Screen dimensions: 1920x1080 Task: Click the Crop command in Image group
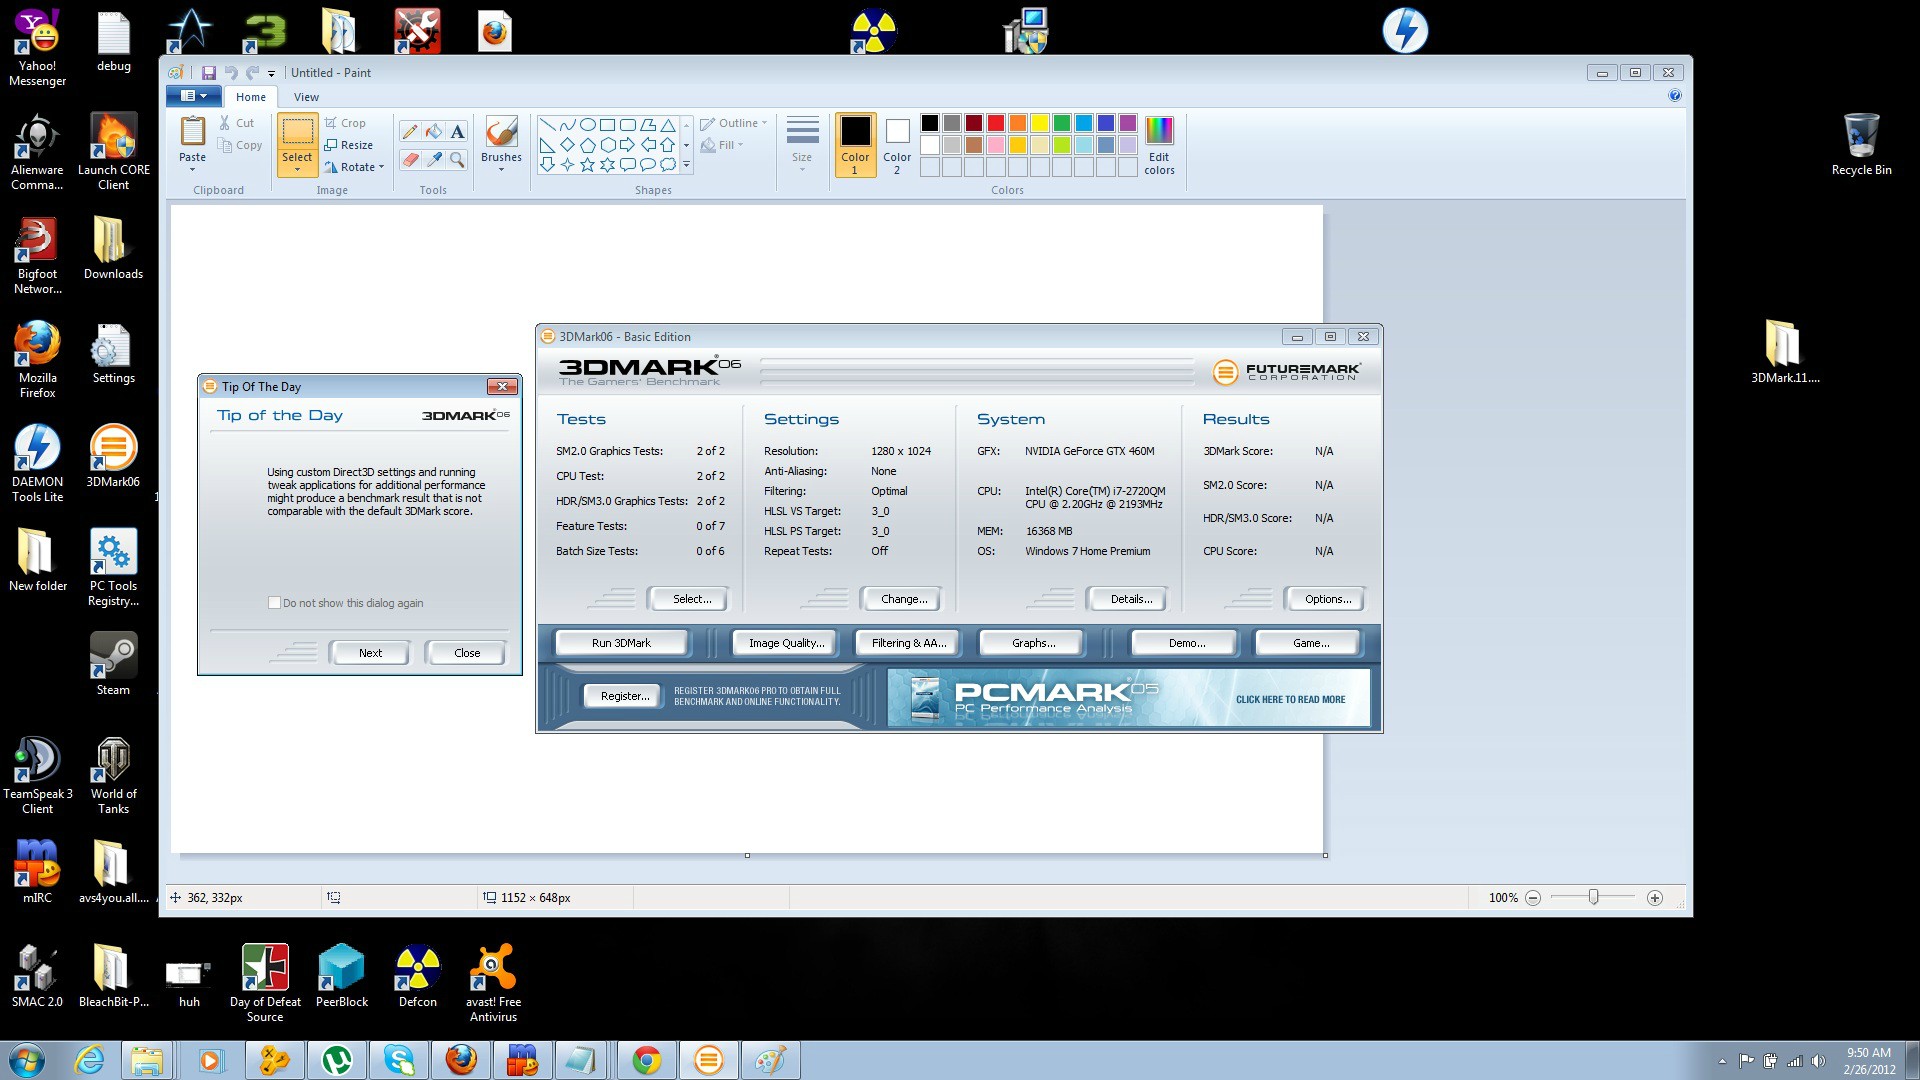(345, 123)
